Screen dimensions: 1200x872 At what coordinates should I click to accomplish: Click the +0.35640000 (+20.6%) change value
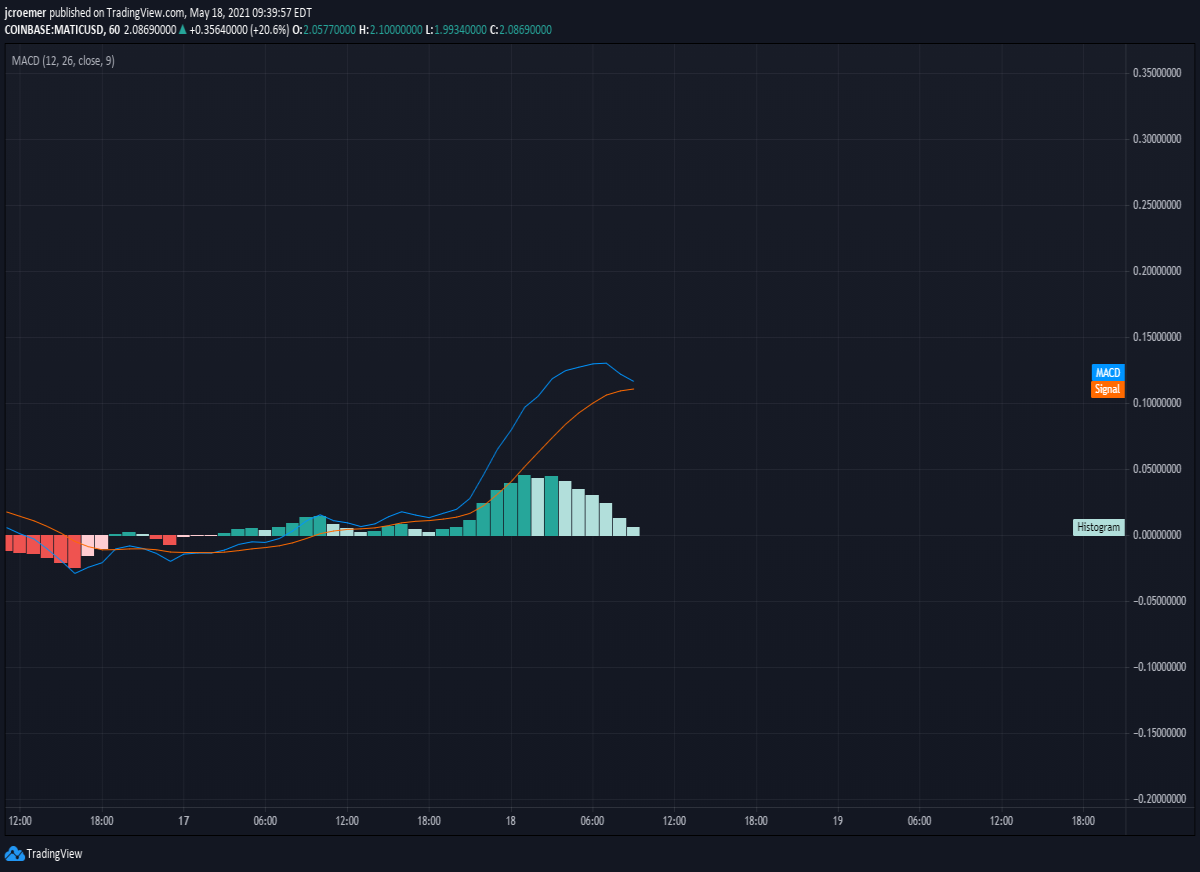pyautogui.click(x=239, y=30)
